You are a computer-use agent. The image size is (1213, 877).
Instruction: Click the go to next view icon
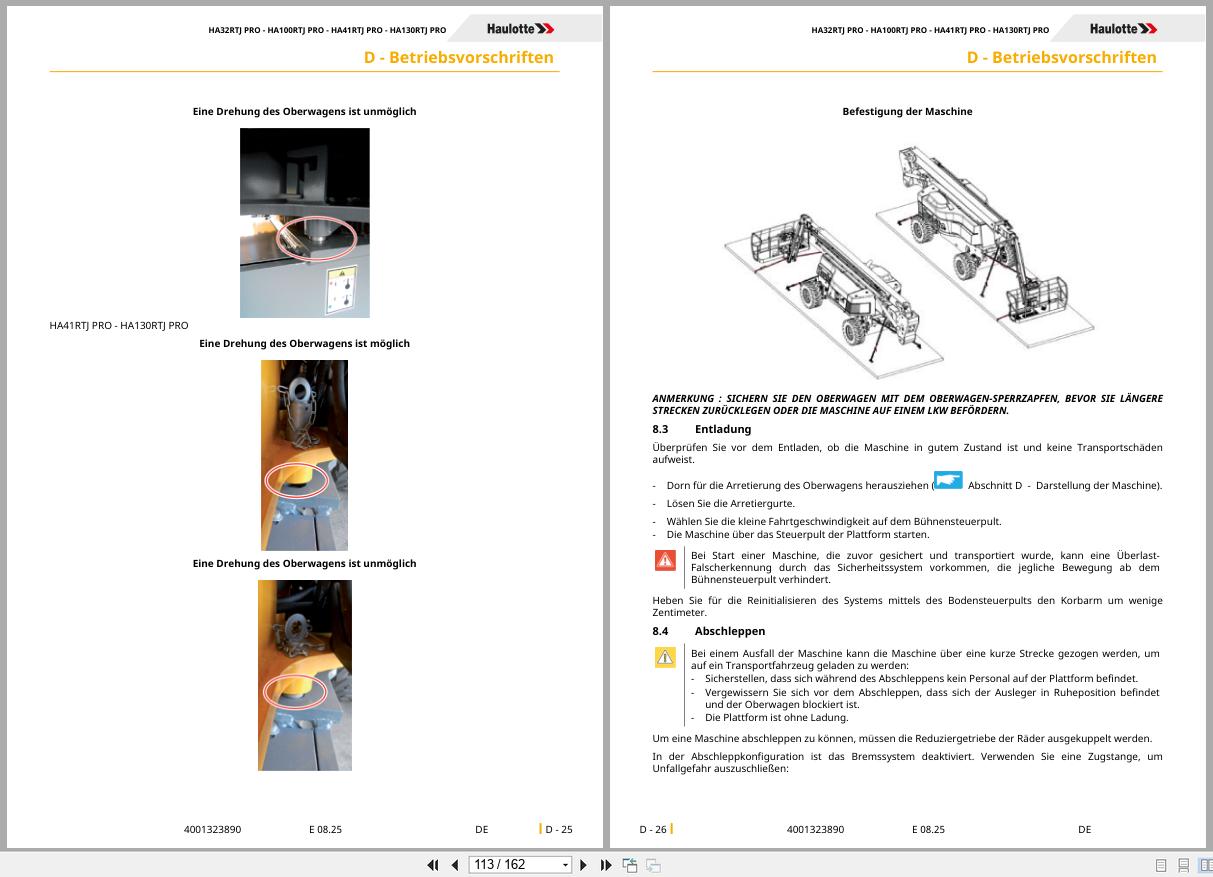653,865
